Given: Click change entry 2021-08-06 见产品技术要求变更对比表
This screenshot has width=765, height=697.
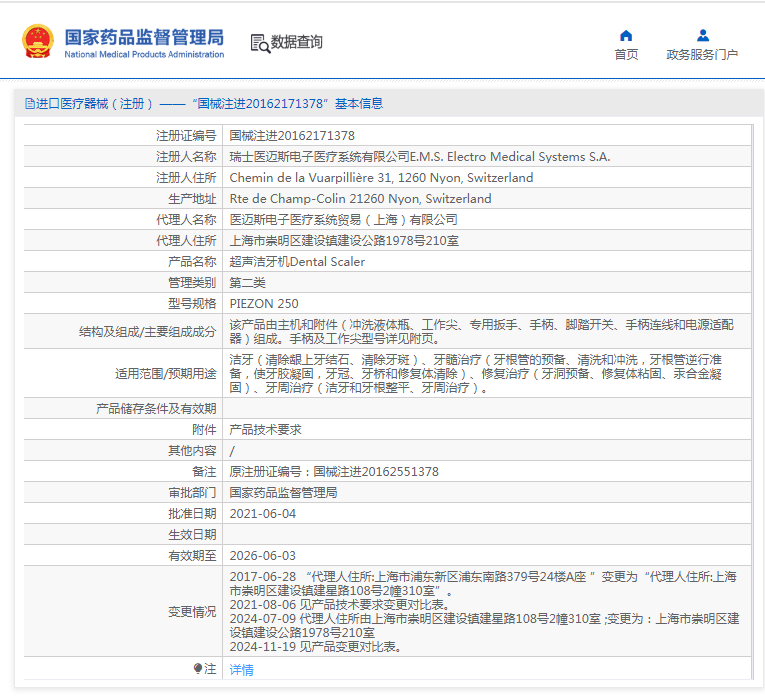Looking at the screenshot, I should 340,605.
